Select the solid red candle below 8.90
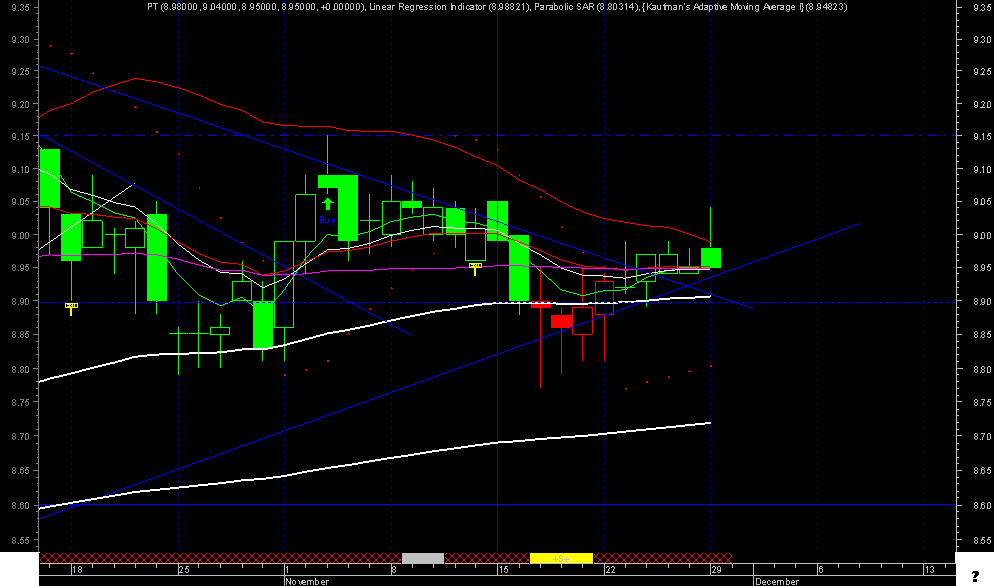 (x=562, y=322)
